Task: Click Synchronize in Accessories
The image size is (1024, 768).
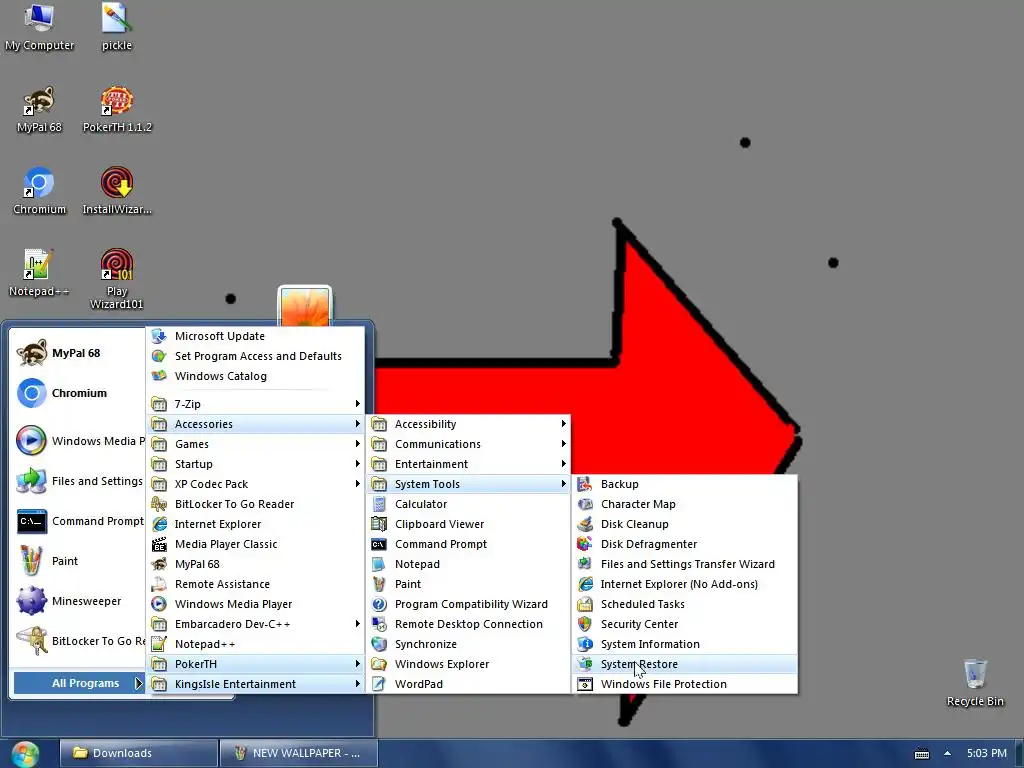Action: [468, 644]
